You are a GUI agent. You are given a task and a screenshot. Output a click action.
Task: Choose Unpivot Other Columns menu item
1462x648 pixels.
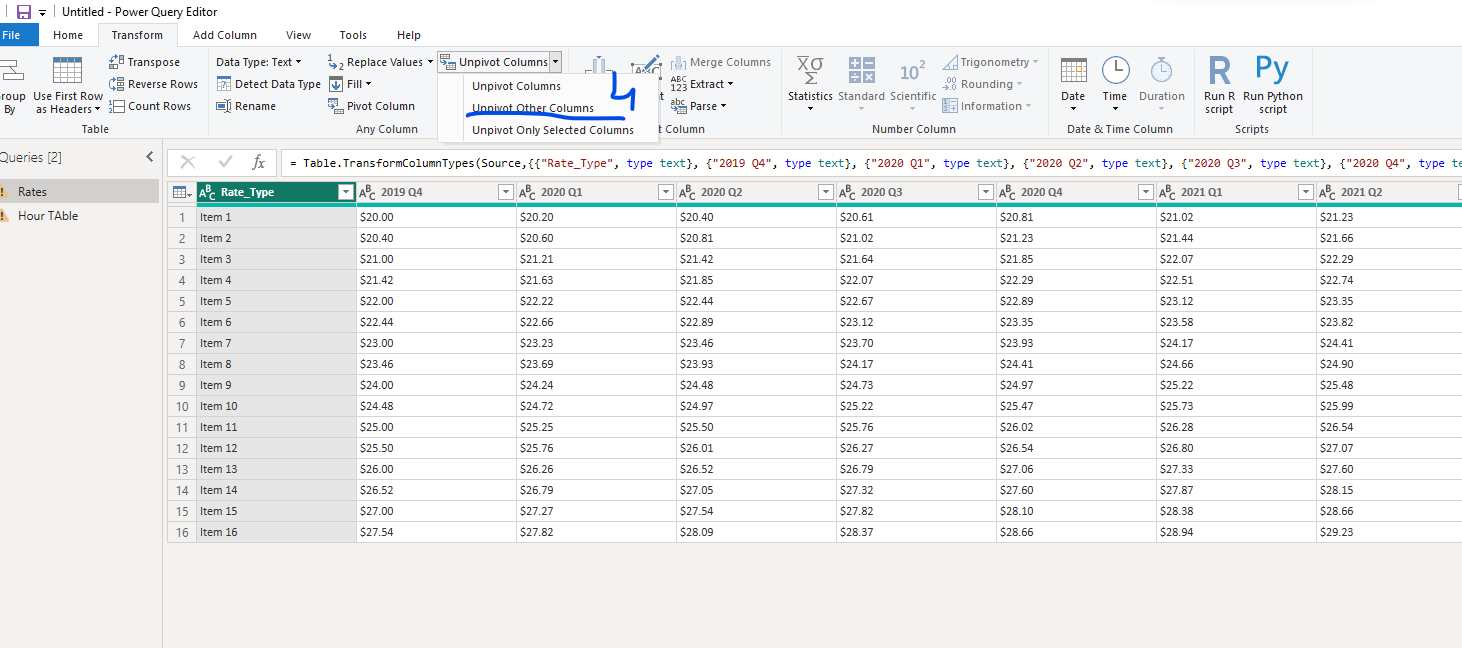(533, 108)
